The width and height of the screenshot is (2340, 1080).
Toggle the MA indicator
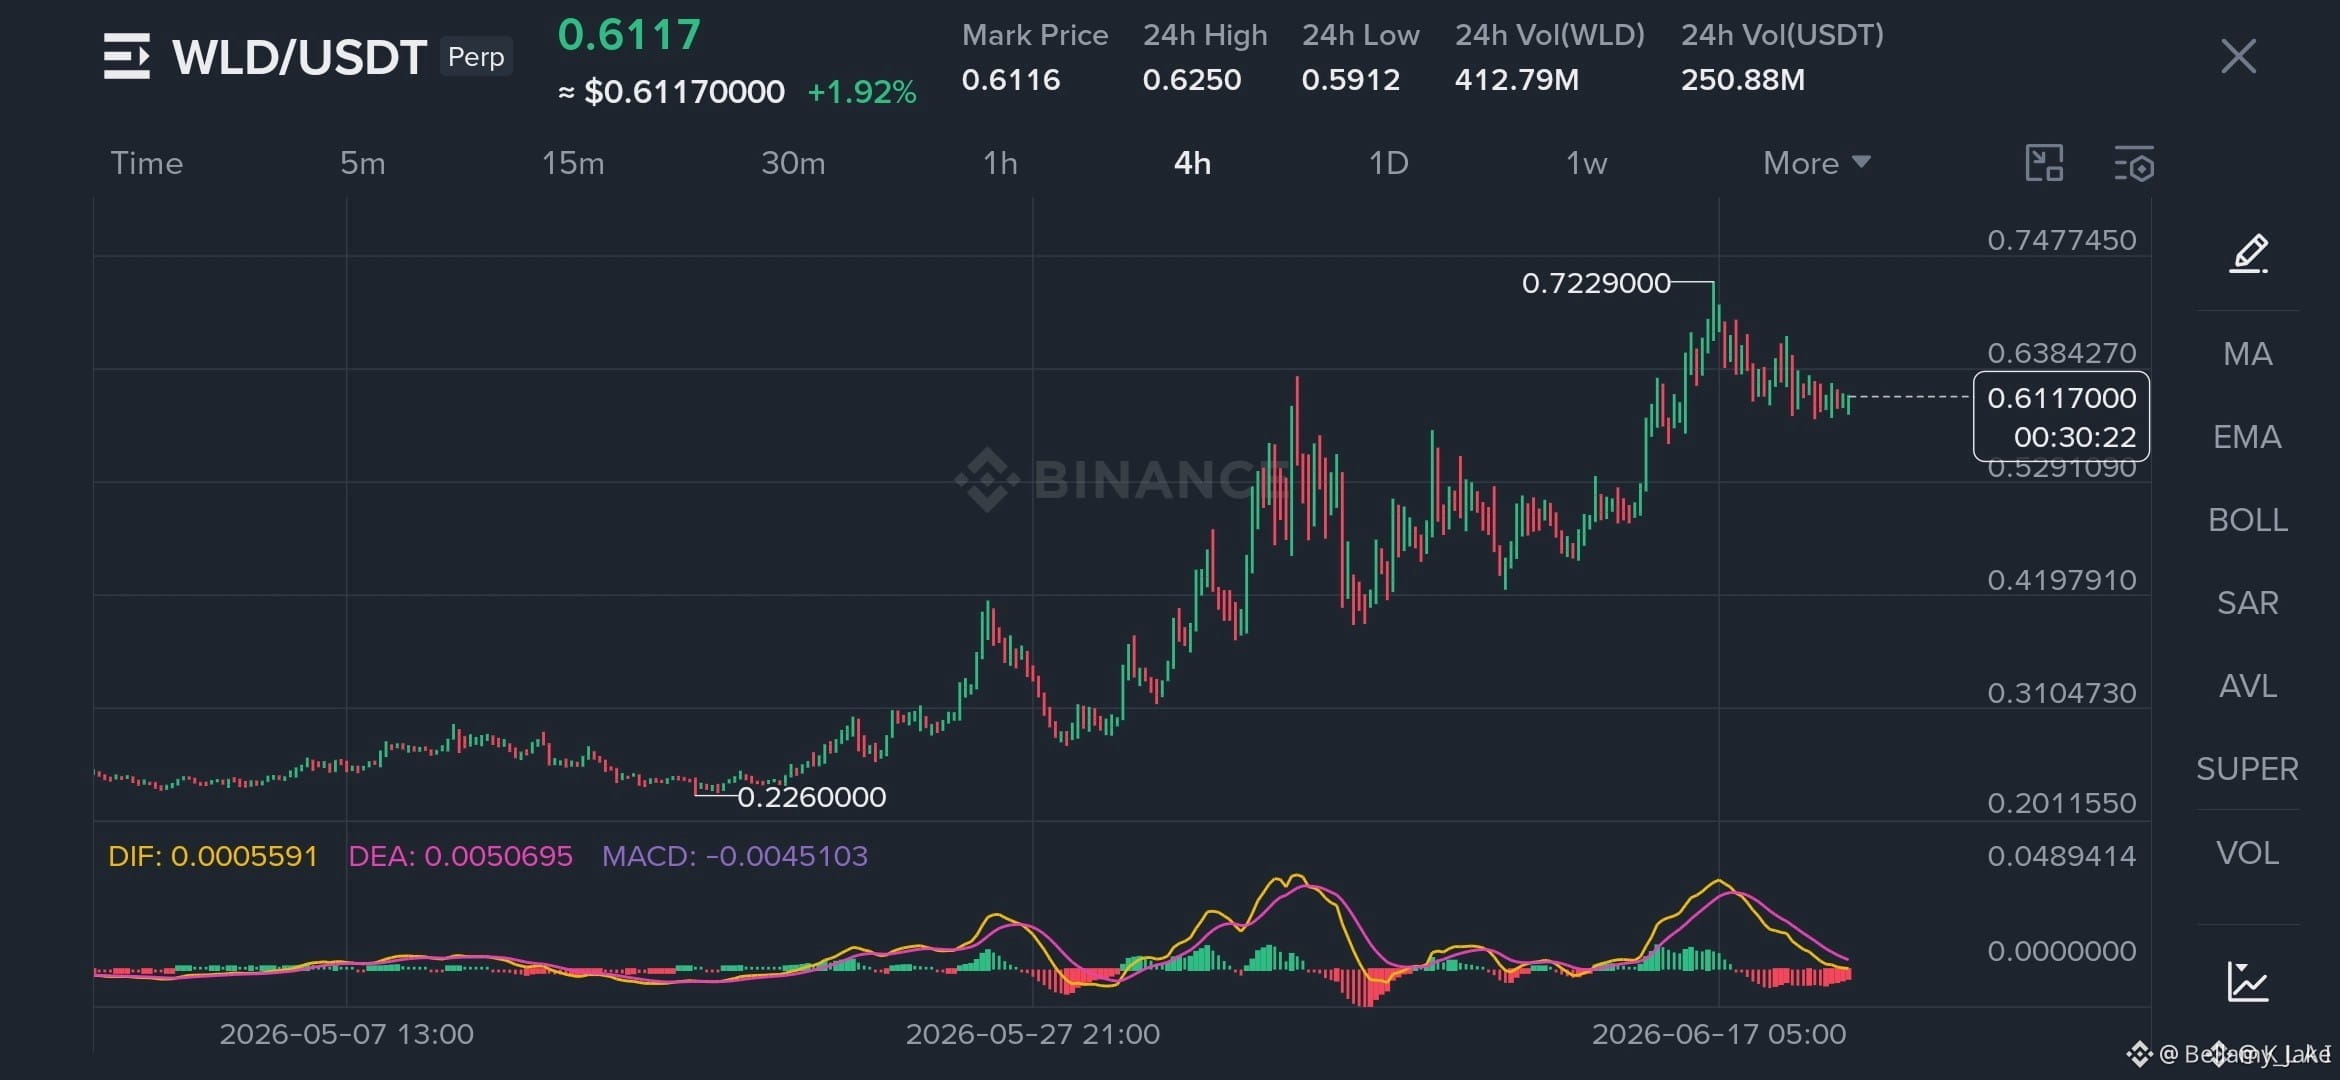coord(2248,354)
